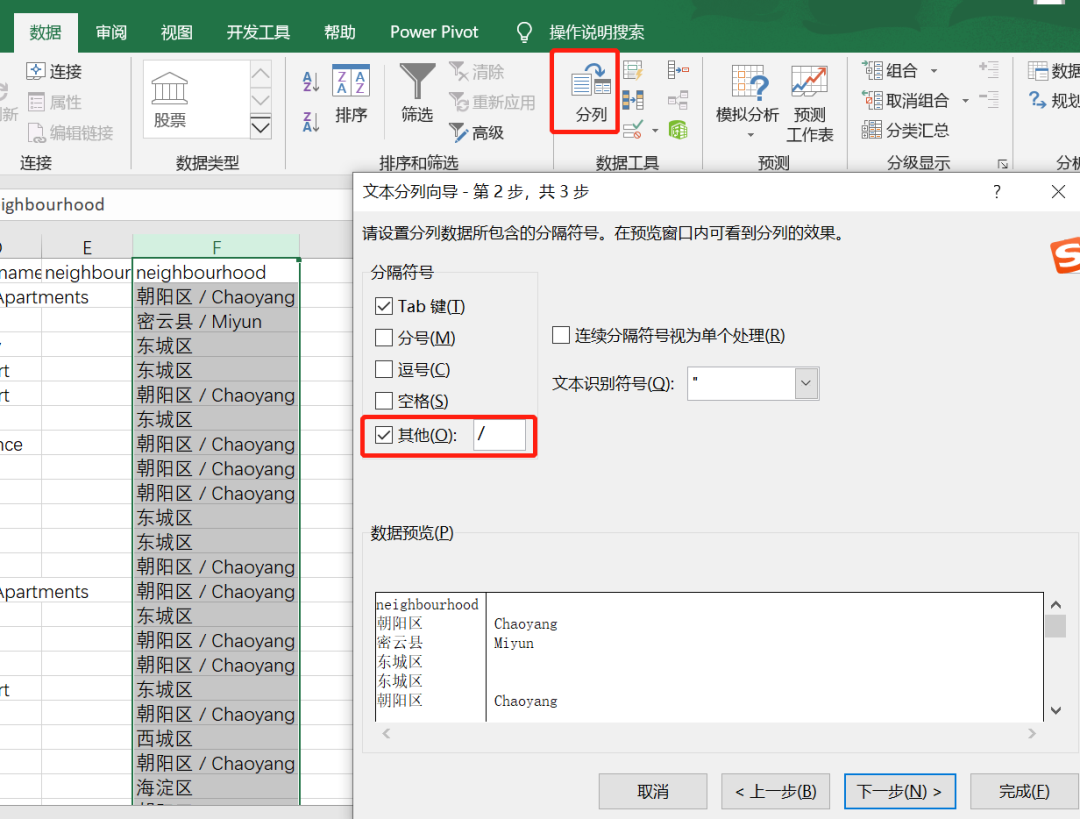Click the 取消 cancel button
Screen dimensions: 1080x819
pyautogui.click(x=653, y=791)
